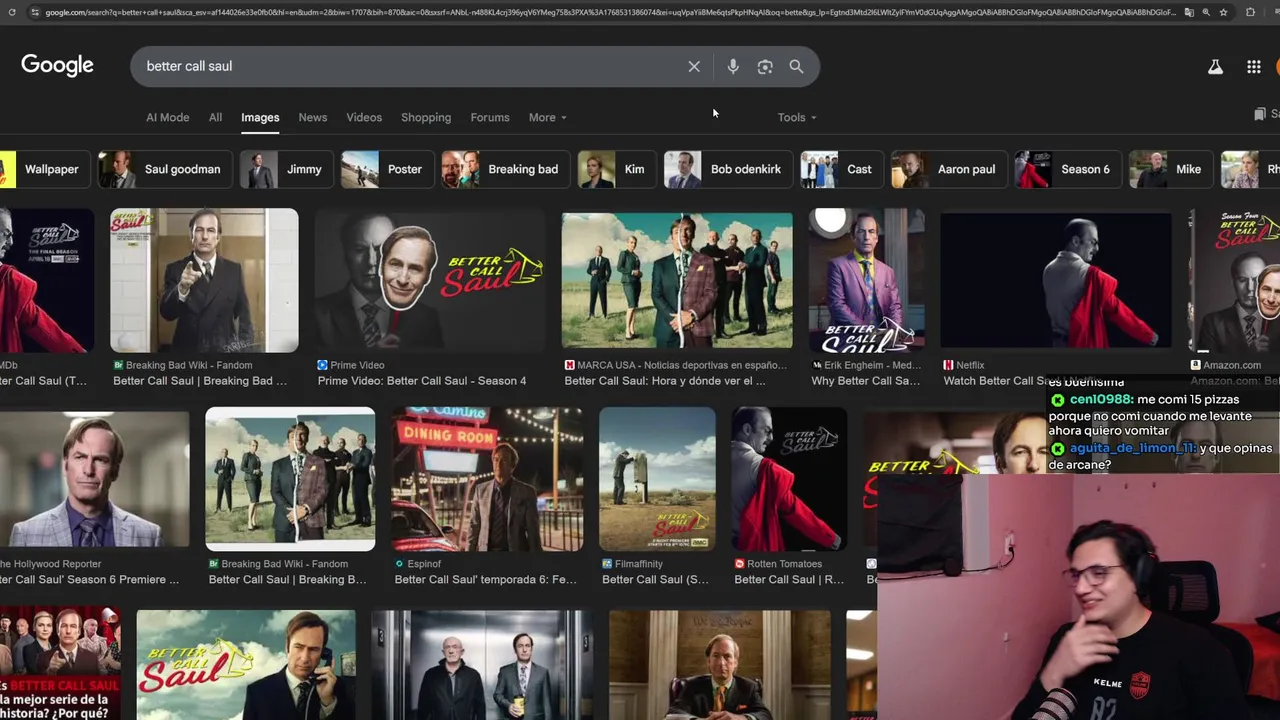
Task: Click chat username cenl0988
Action: (1101, 400)
